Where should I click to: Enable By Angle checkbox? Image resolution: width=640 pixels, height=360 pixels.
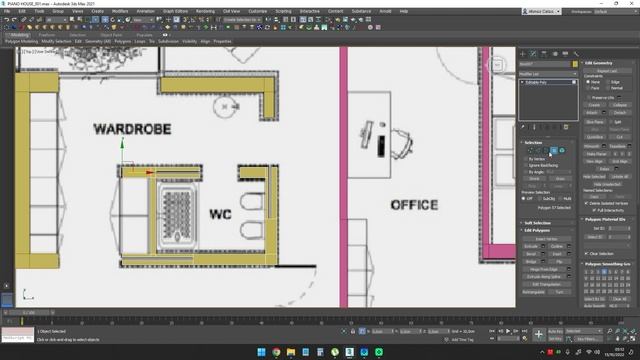tap(526, 172)
